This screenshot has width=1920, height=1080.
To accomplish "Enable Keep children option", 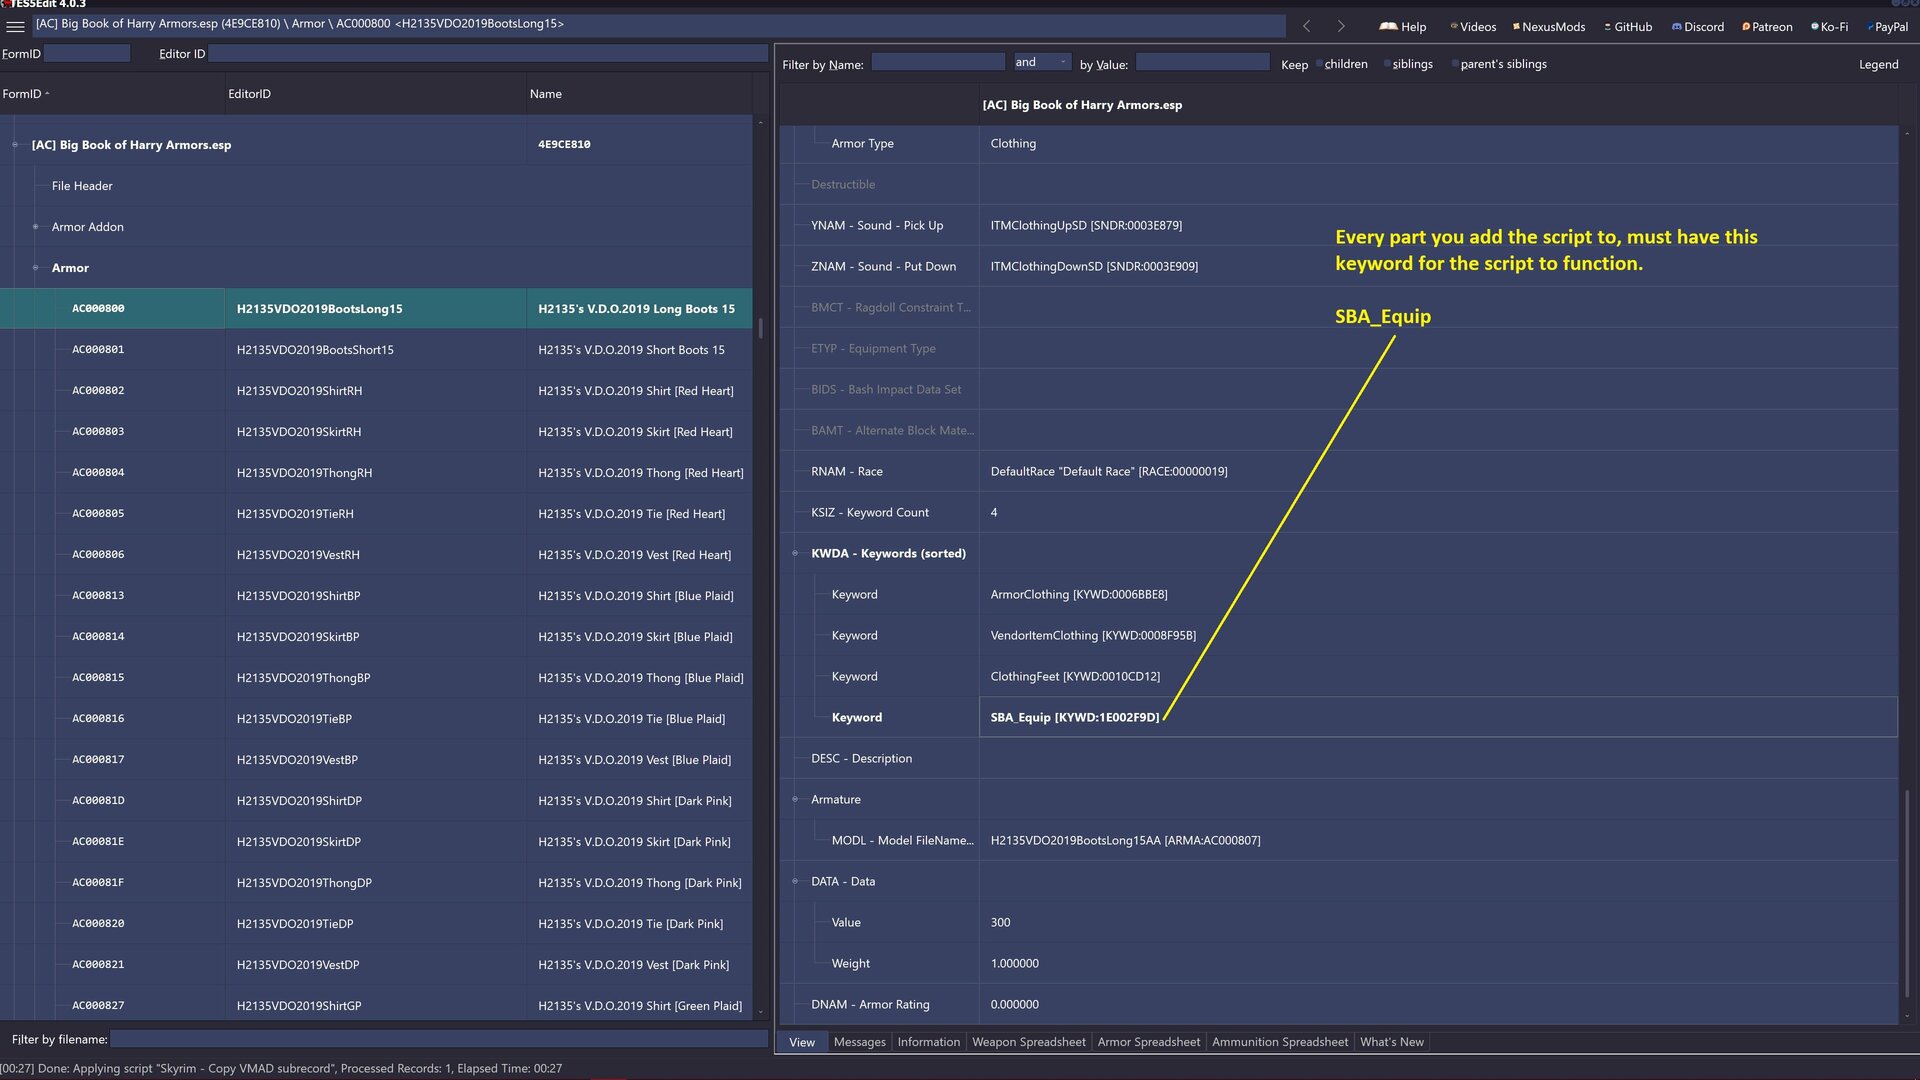I will 1341,64.
